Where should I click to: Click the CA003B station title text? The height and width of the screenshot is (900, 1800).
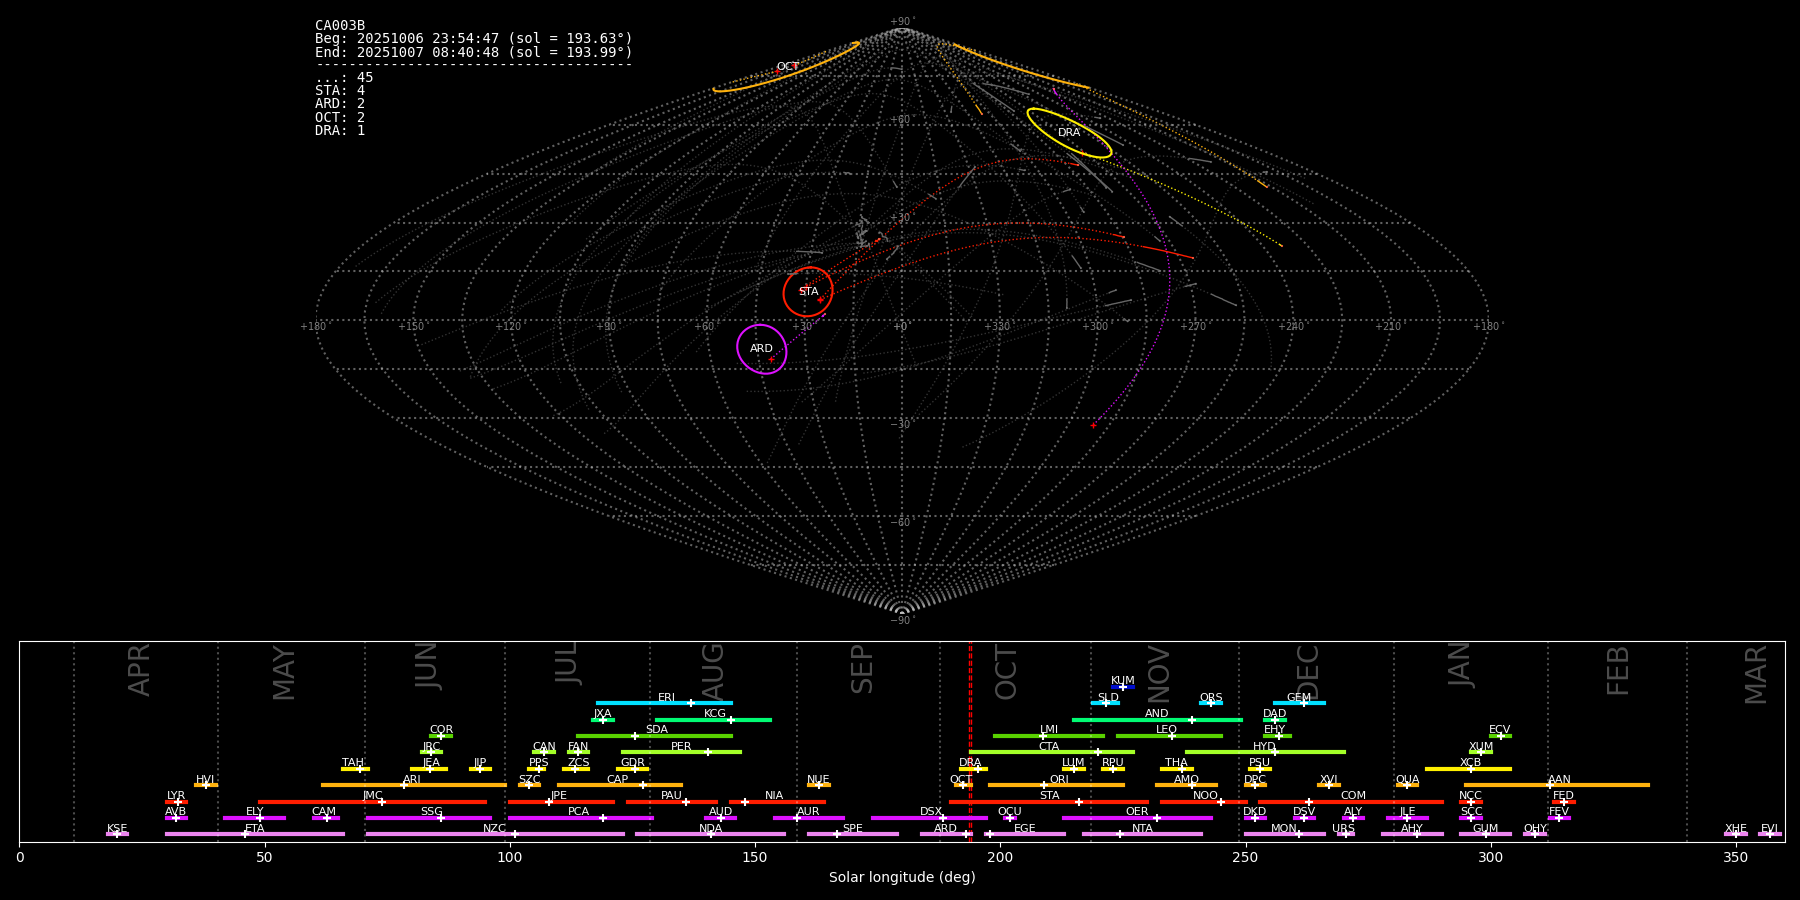pos(340,25)
